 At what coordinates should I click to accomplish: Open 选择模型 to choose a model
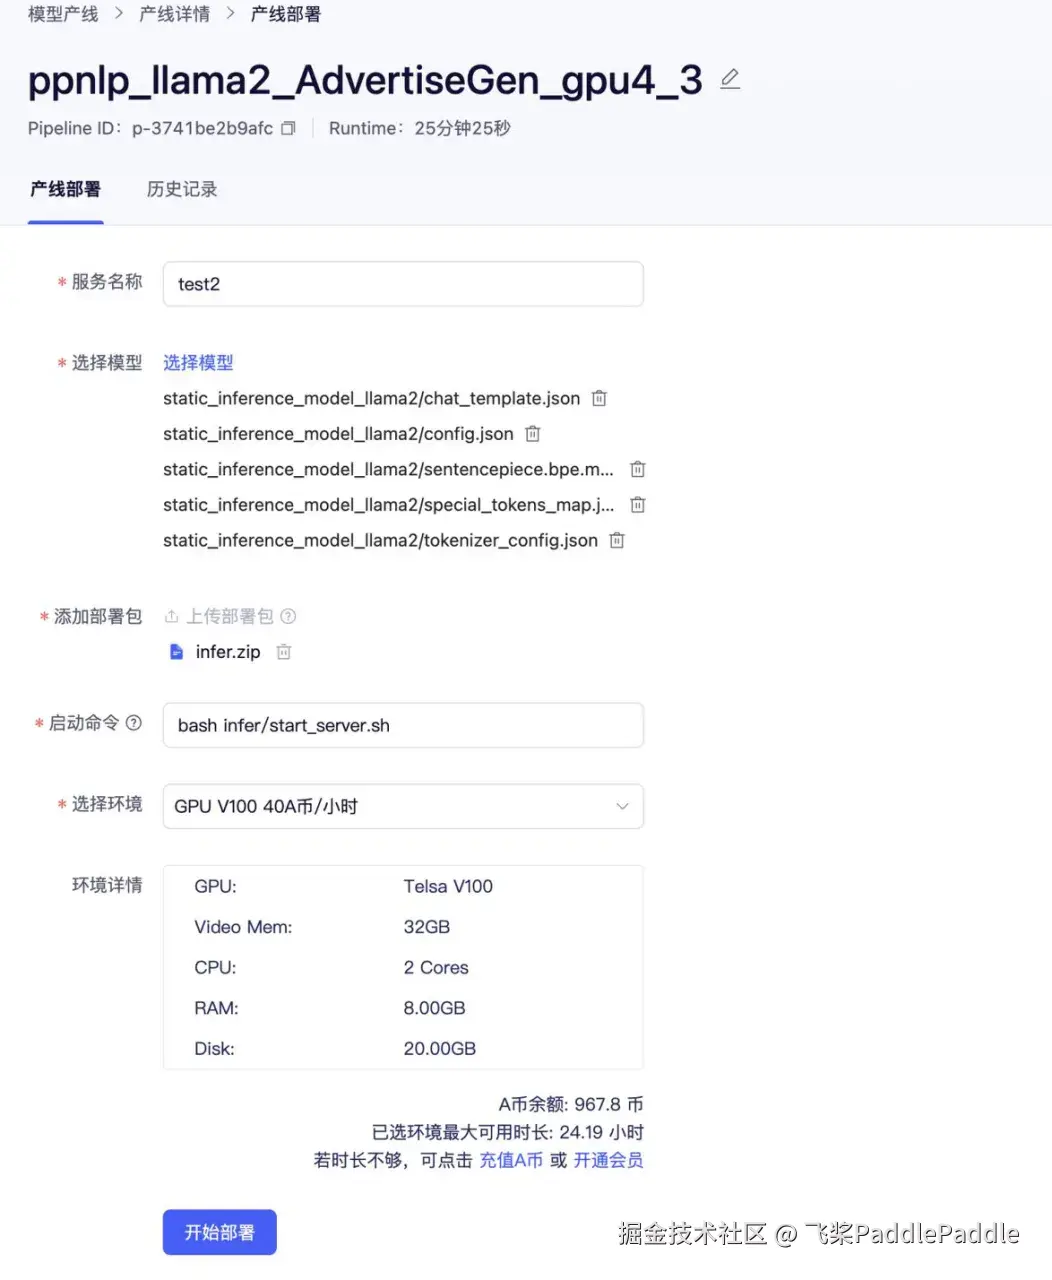point(197,362)
